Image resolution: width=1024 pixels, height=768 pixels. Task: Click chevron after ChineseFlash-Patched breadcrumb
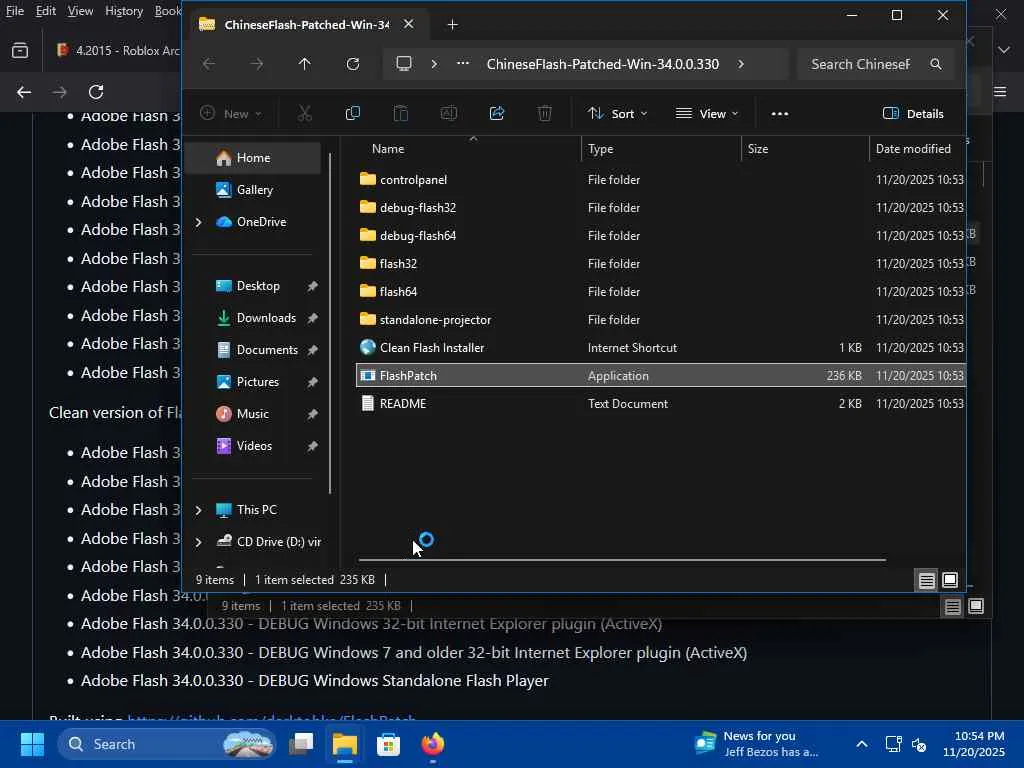(x=741, y=64)
